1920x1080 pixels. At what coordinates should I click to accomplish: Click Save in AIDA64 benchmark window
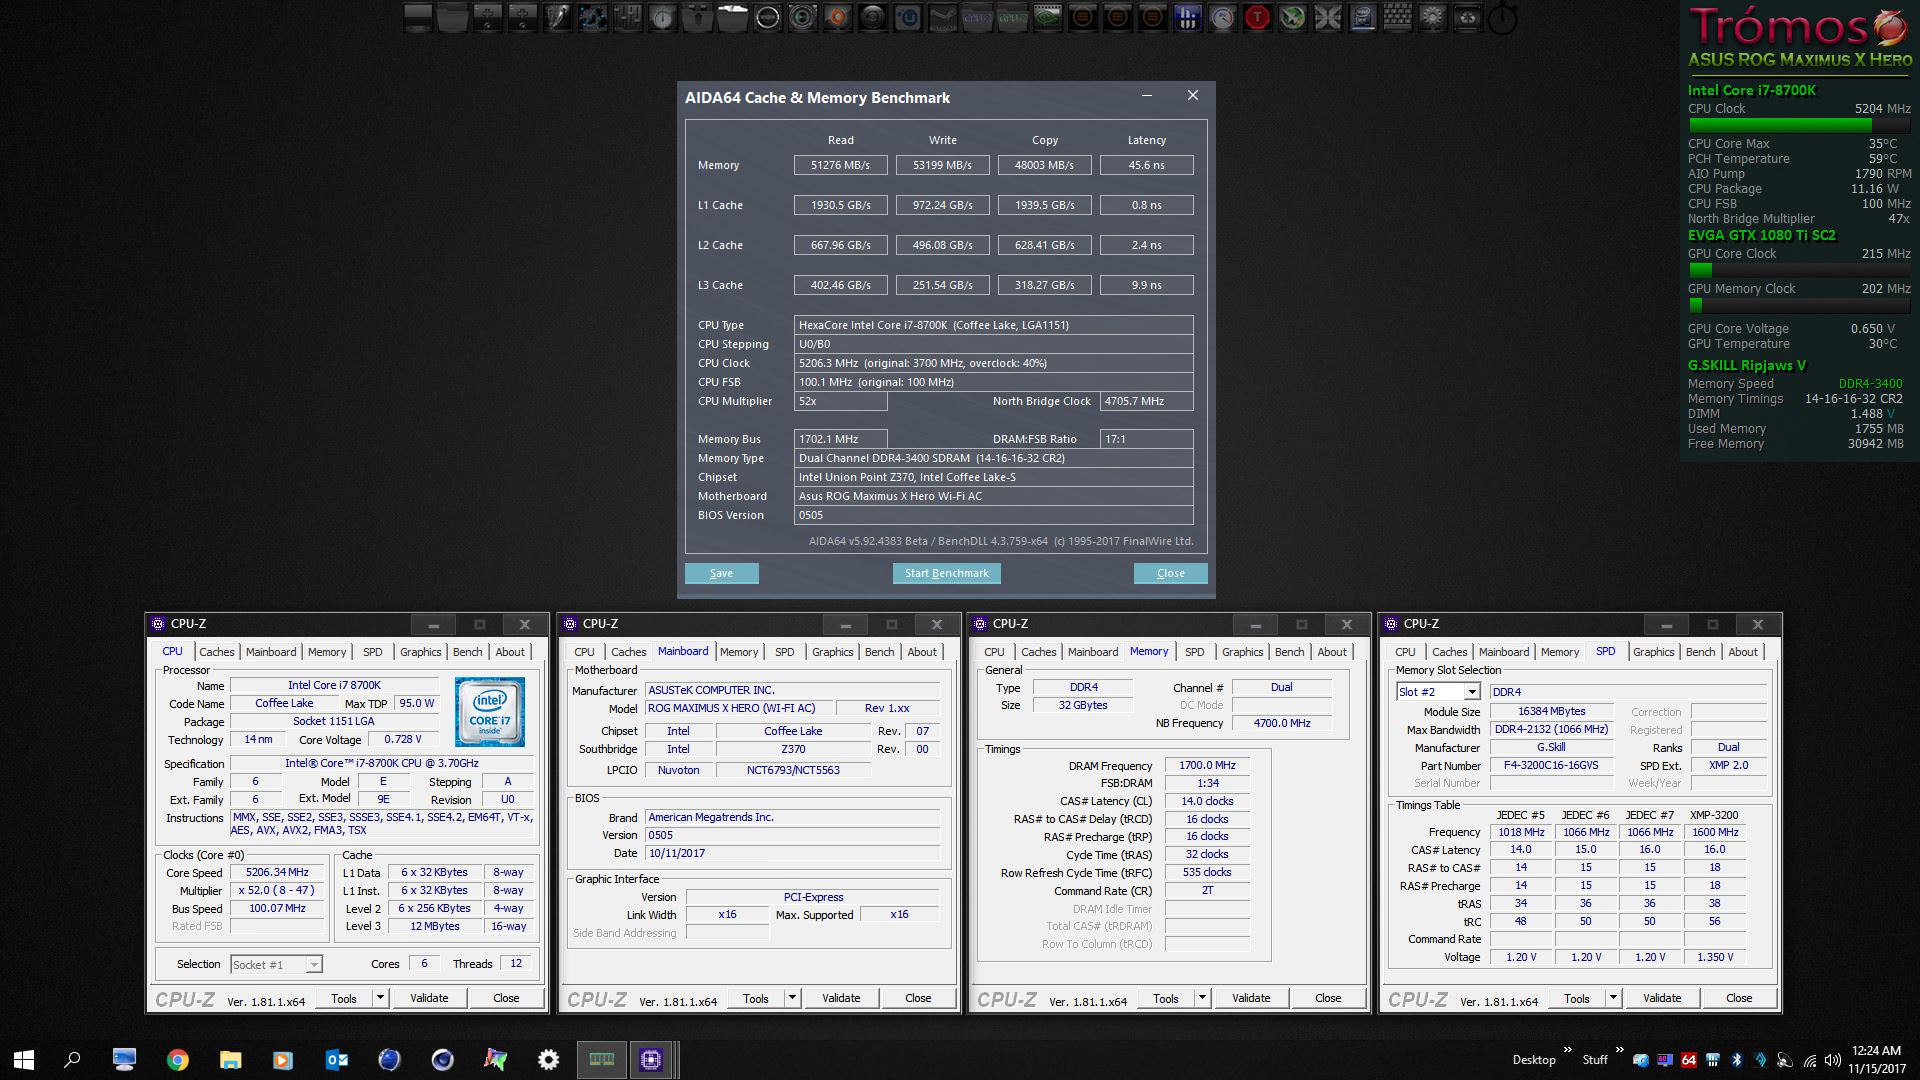721,573
